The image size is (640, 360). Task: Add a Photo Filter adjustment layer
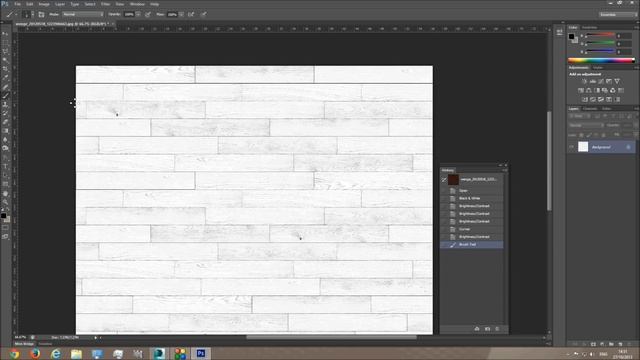tap(605, 90)
